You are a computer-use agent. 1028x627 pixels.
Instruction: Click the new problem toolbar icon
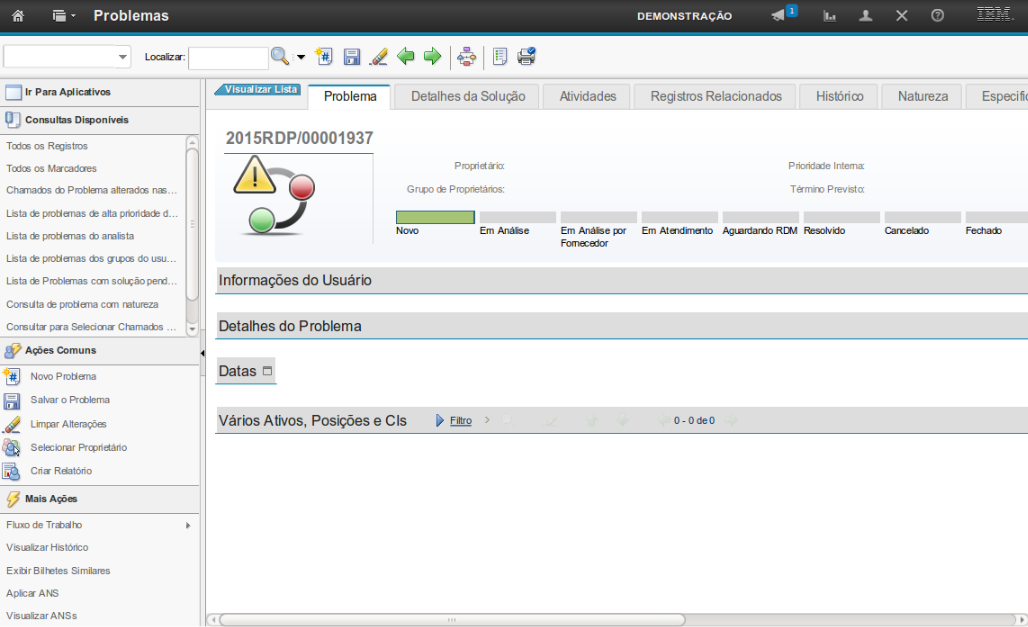click(323, 57)
